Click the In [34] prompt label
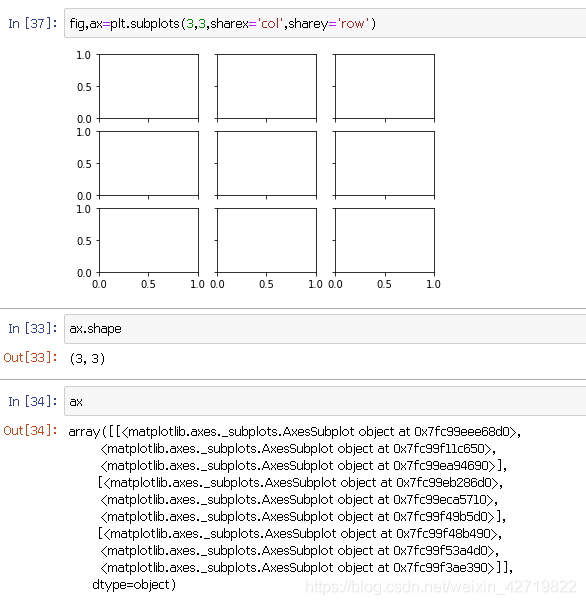 click(32, 402)
